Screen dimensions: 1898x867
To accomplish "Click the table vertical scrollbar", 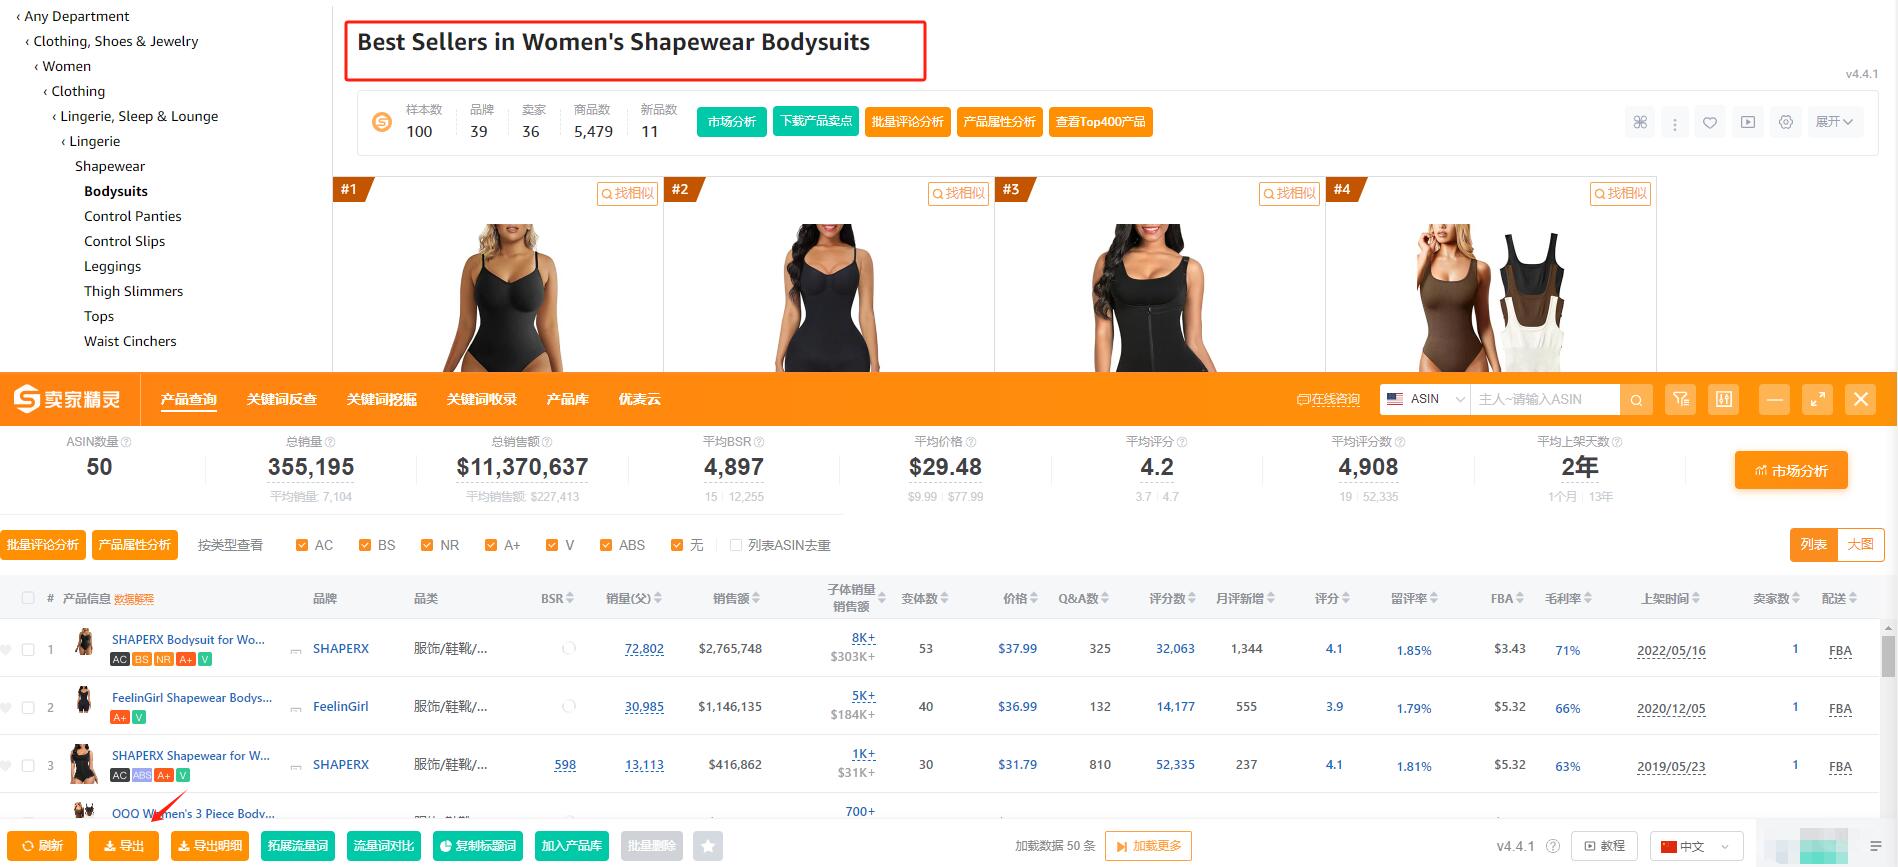I will [x=1888, y=655].
